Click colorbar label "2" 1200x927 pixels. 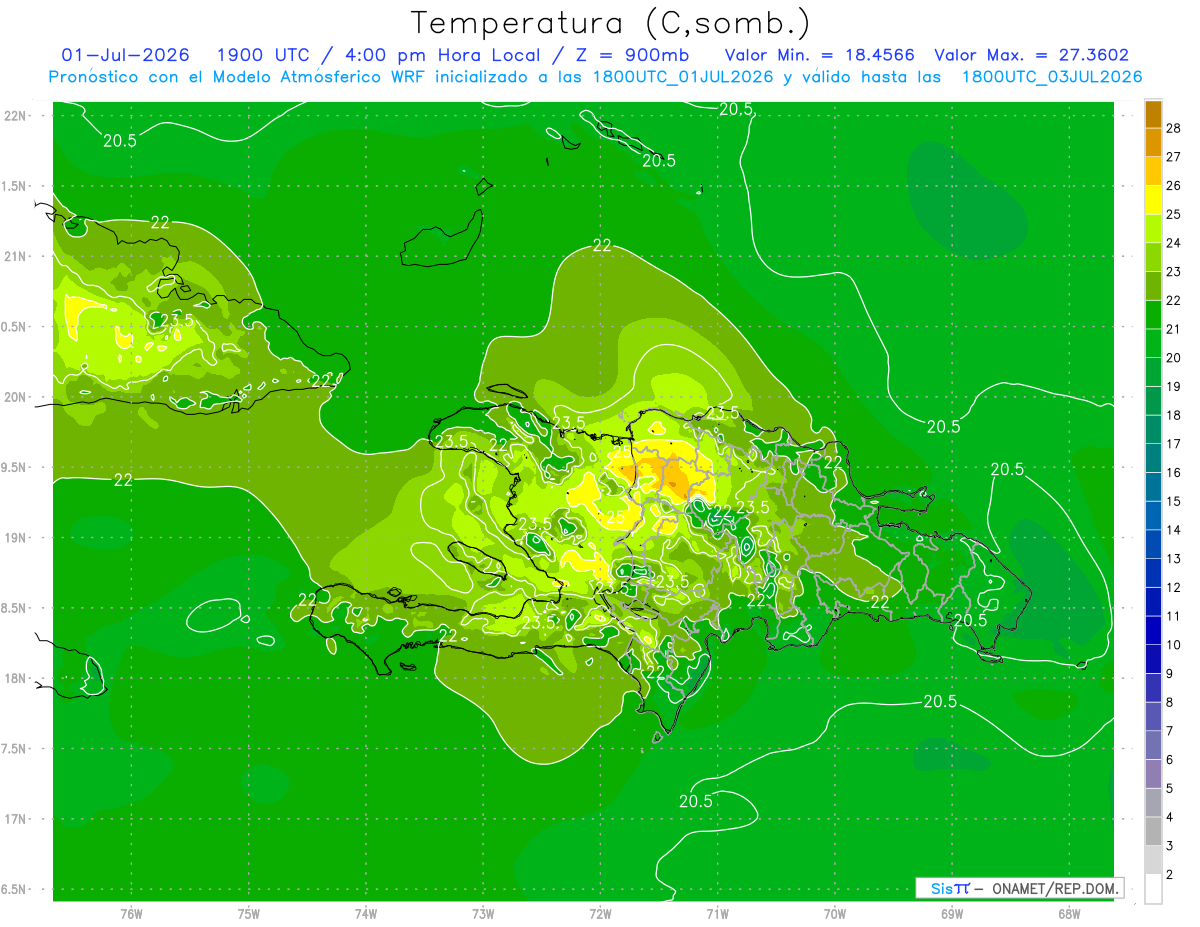1170,875
